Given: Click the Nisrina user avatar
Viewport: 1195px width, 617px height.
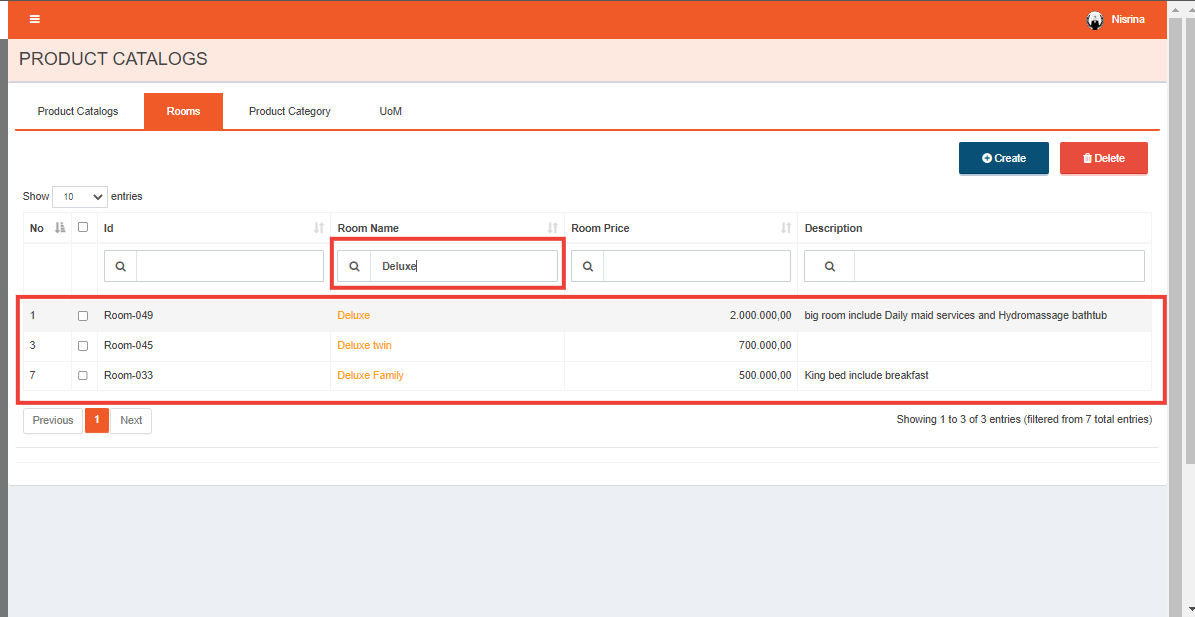Looking at the screenshot, I should coord(1095,20).
